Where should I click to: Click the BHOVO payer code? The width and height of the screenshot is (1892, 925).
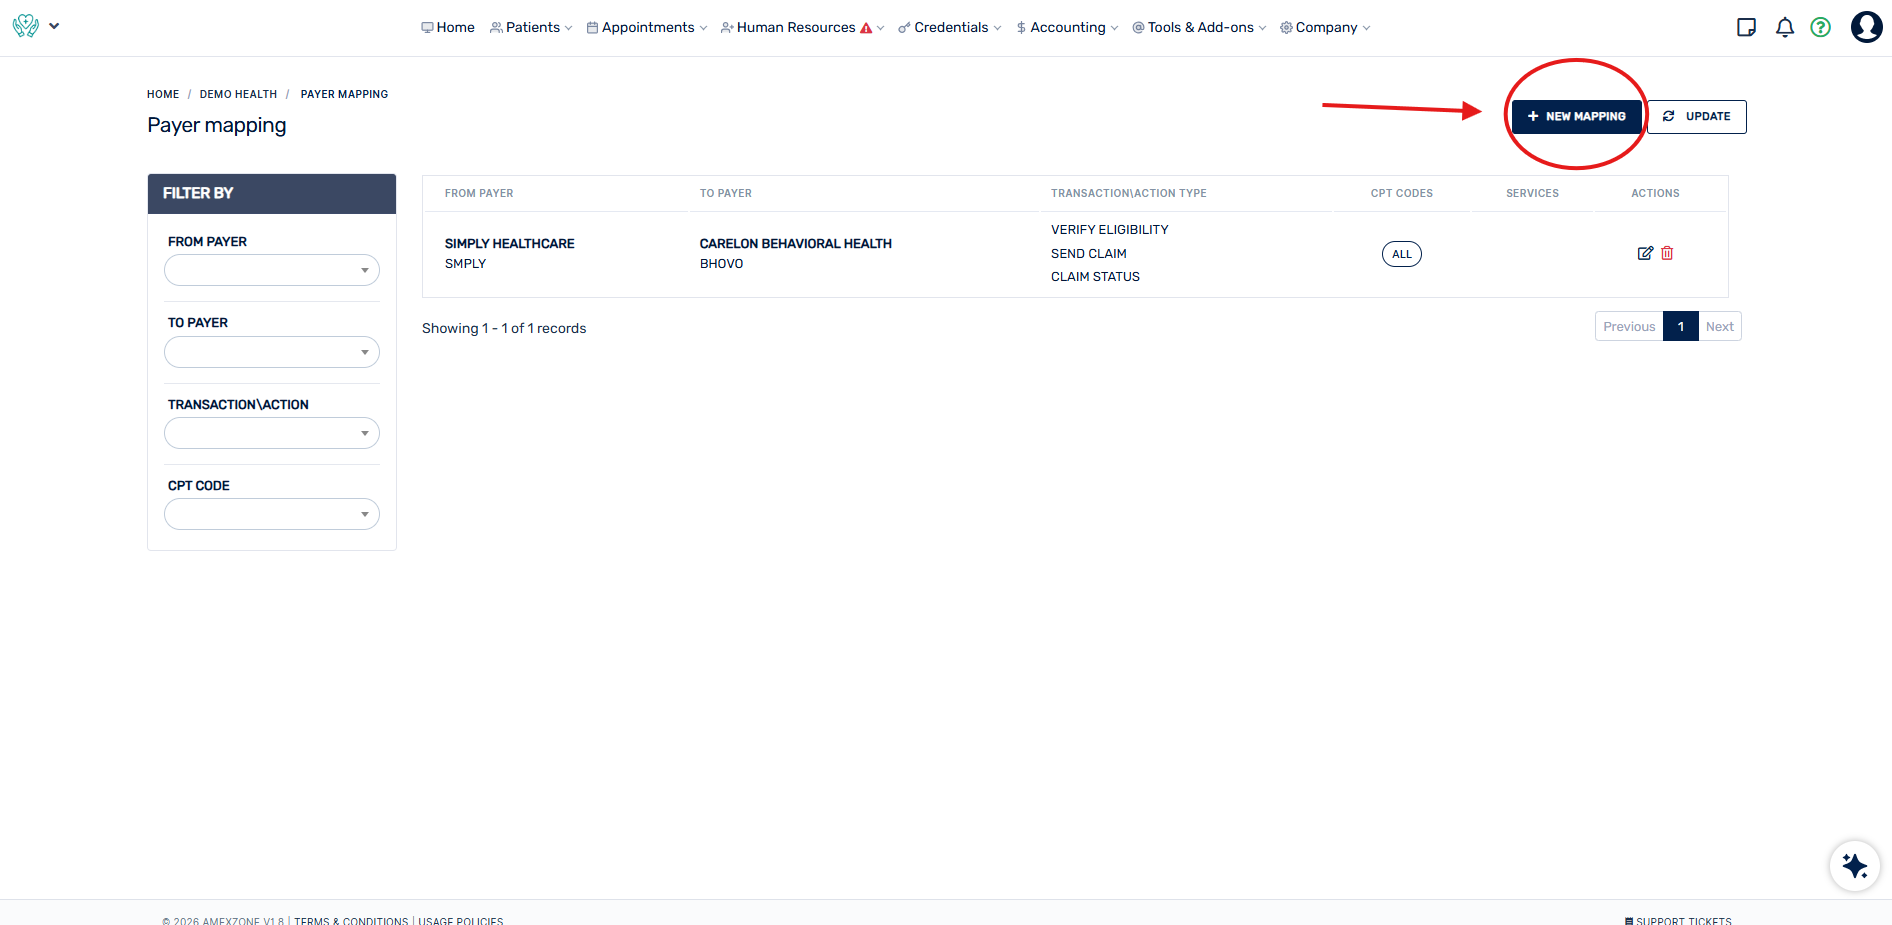click(x=722, y=264)
